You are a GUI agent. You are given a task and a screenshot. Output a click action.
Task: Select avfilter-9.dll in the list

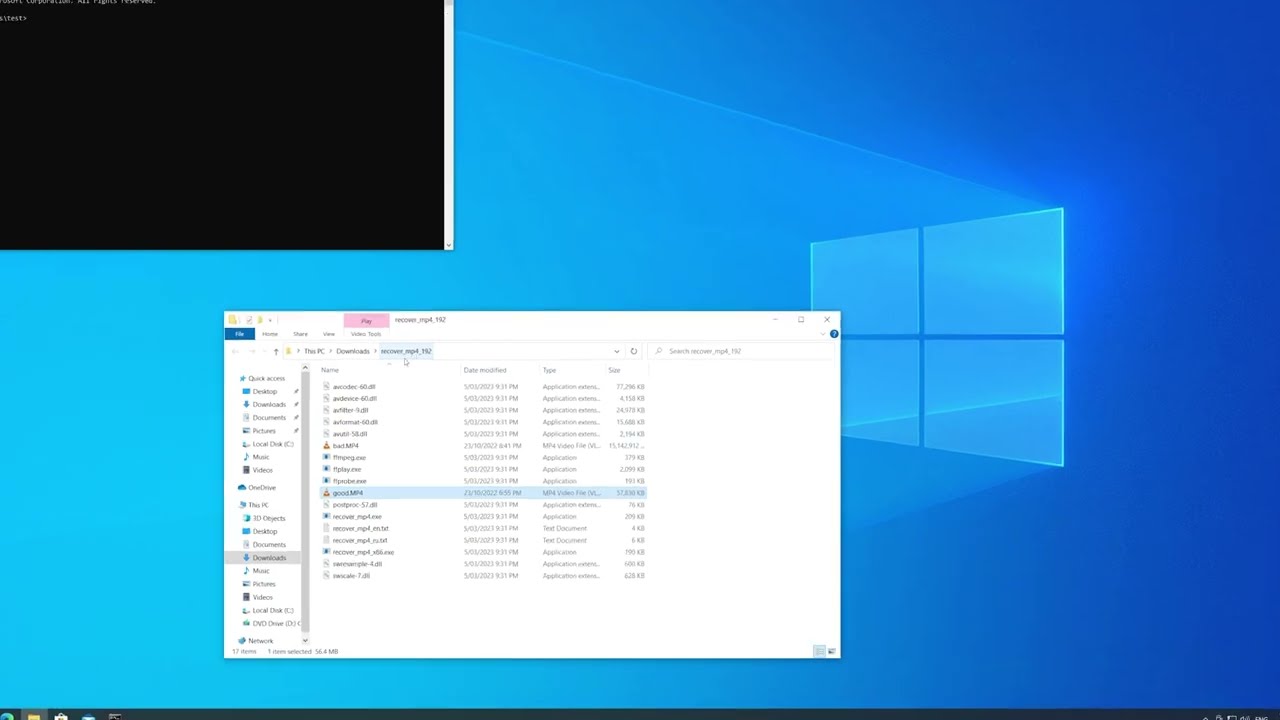point(350,410)
